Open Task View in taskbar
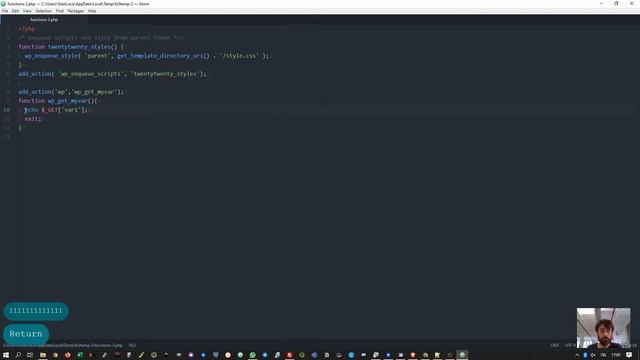This screenshot has height=360, width=640. point(30,355)
